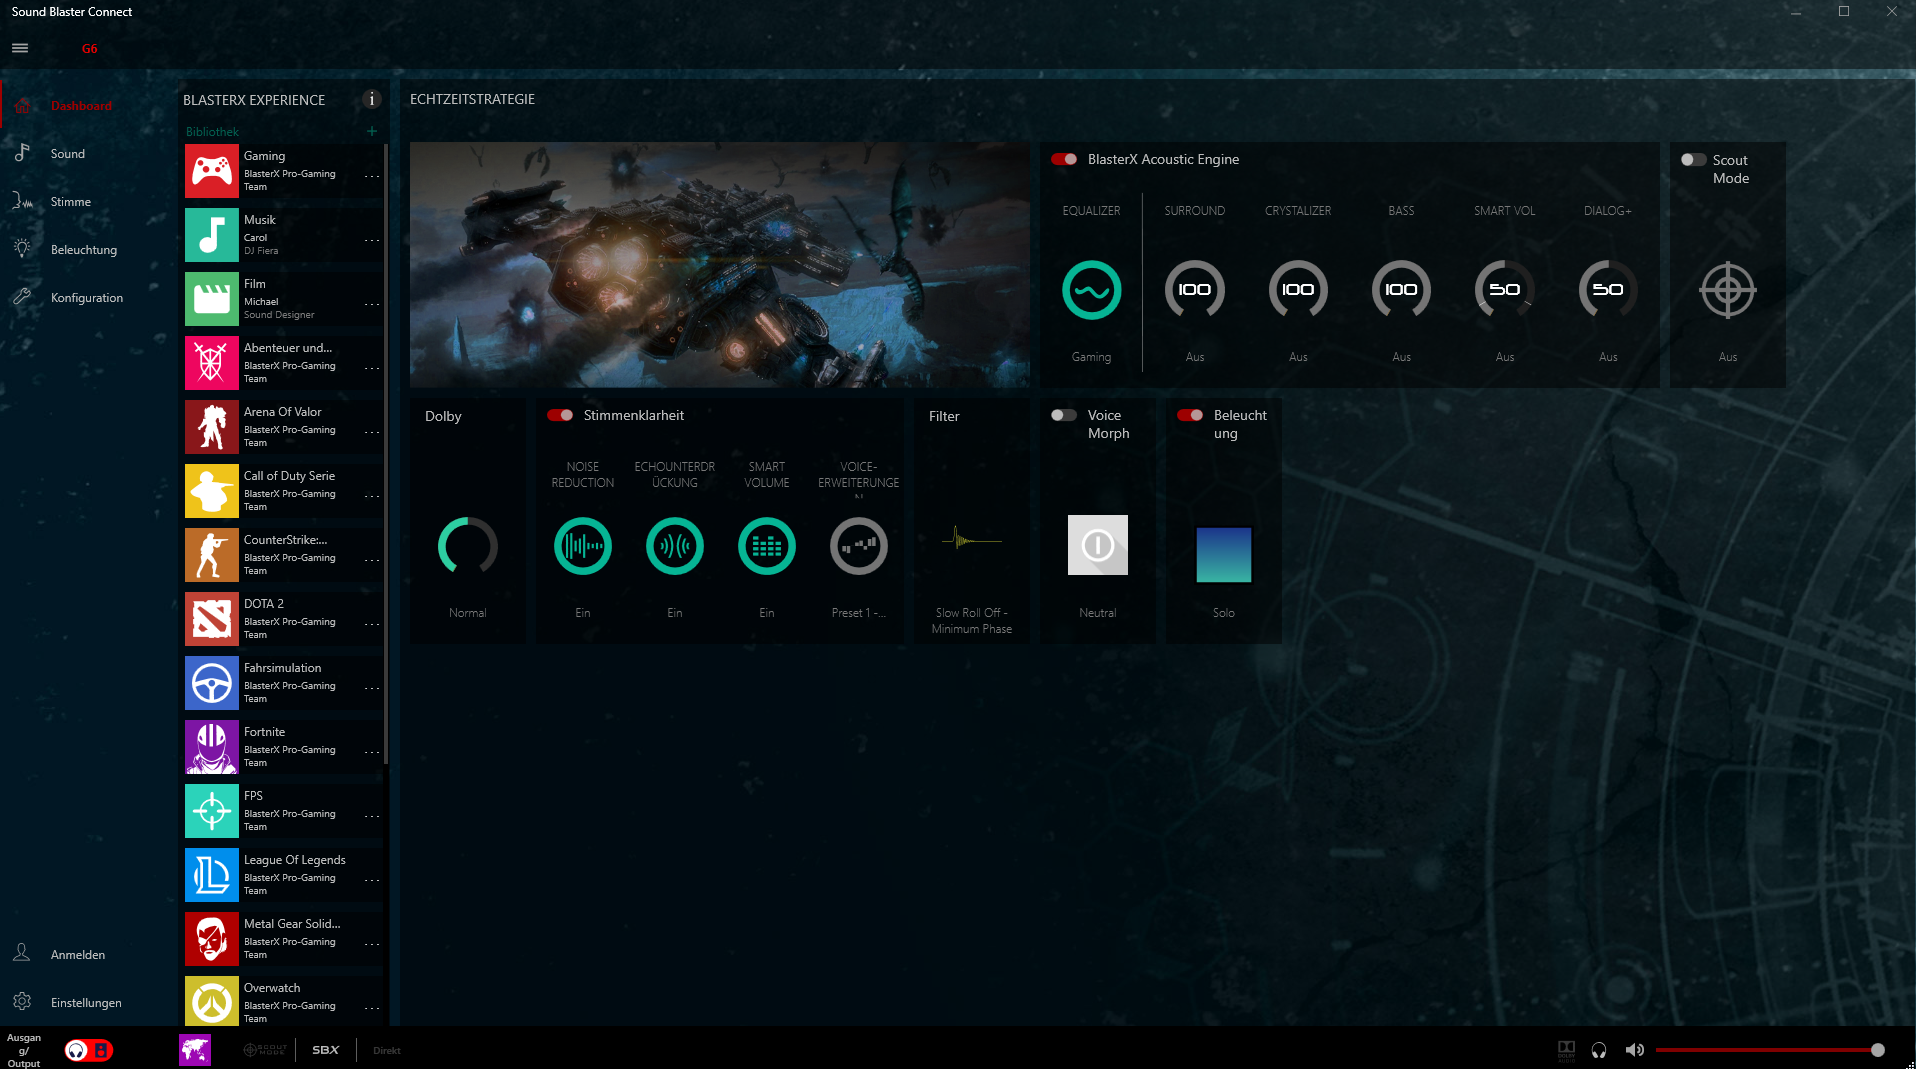Select the CounterStrike profile icon
This screenshot has height=1069, width=1916.
pyautogui.click(x=212, y=555)
